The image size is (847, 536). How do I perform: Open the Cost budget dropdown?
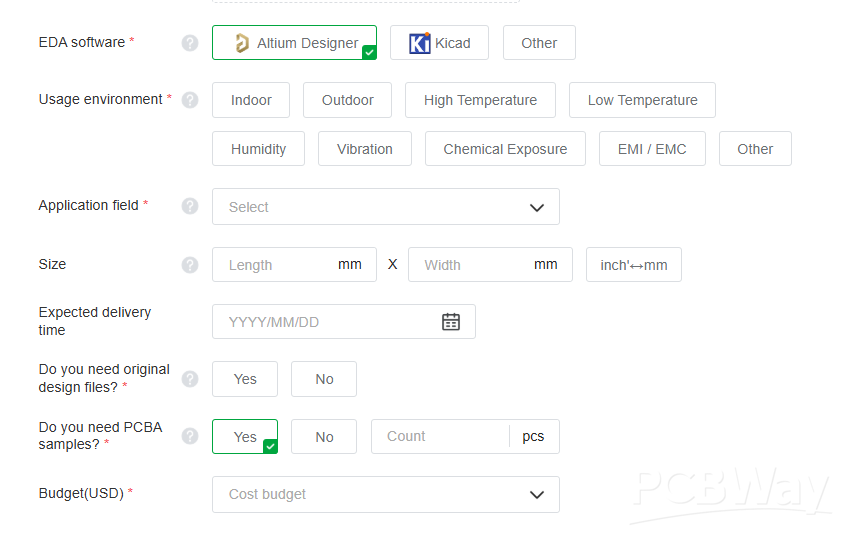coord(385,494)
